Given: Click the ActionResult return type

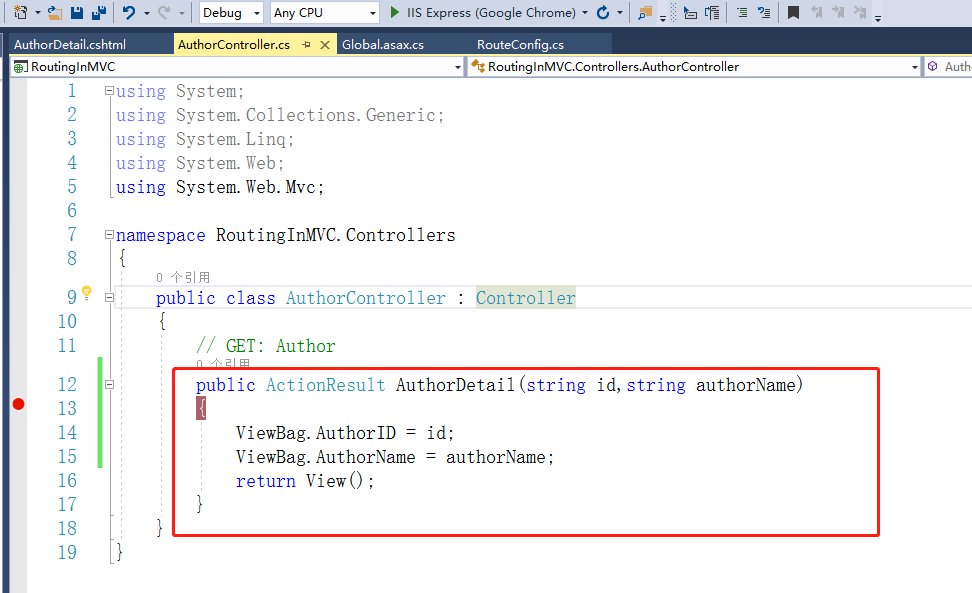Looking at the screenshot, I should point(325,385).
